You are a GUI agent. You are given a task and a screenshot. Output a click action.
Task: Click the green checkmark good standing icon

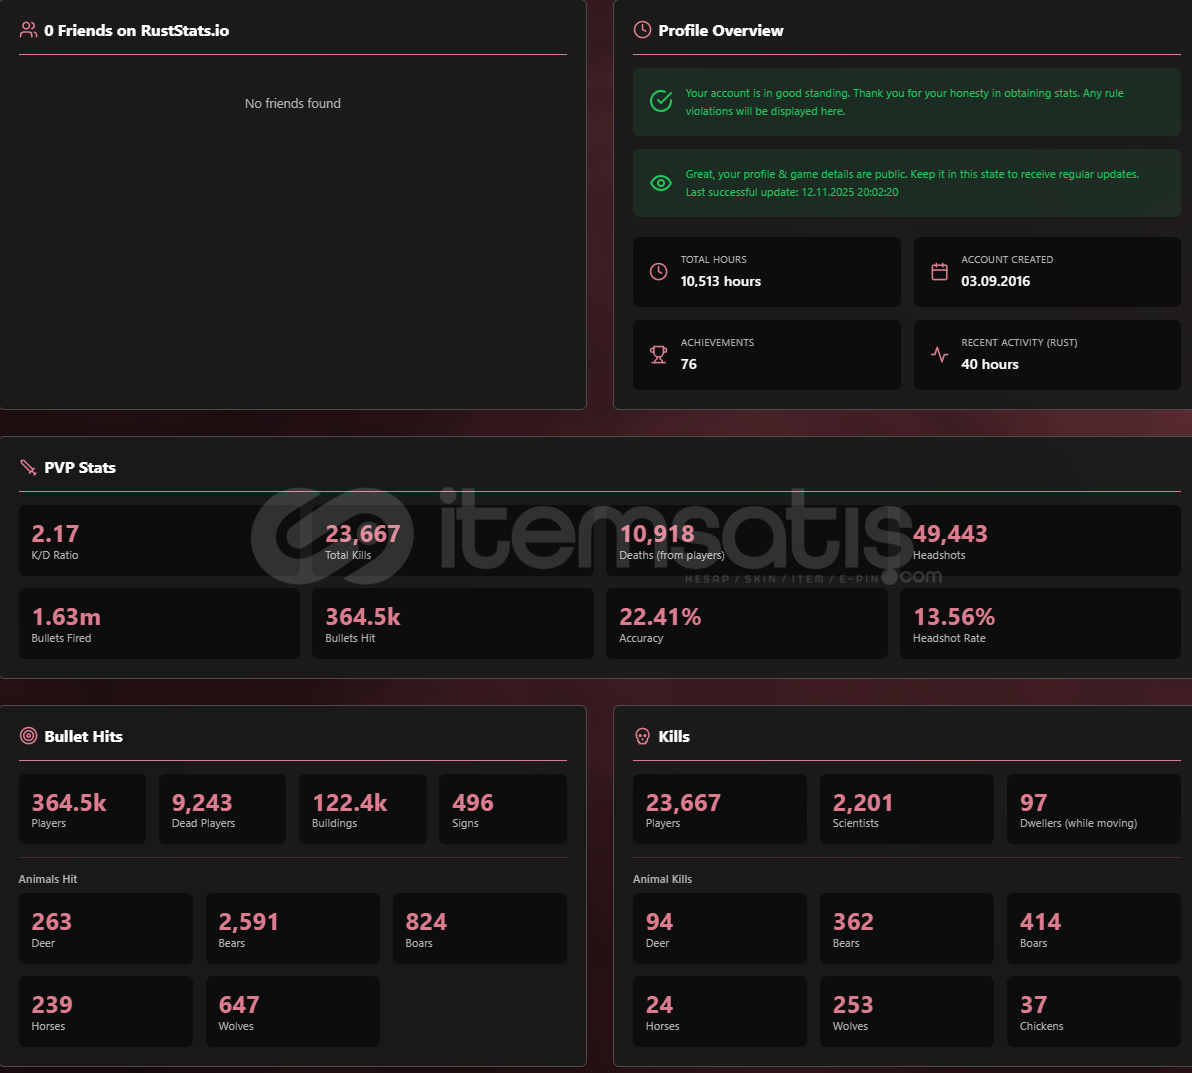(x=661, y=101)
